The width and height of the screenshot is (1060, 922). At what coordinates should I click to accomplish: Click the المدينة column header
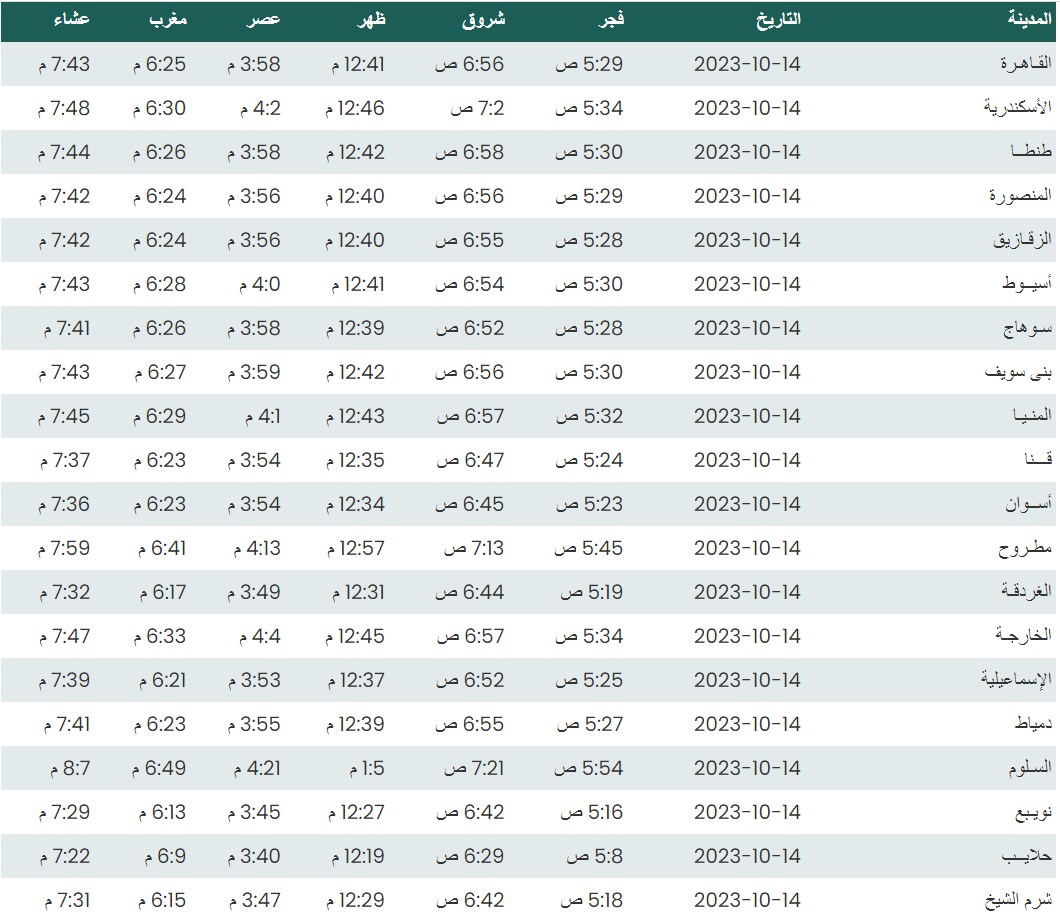1028,19
